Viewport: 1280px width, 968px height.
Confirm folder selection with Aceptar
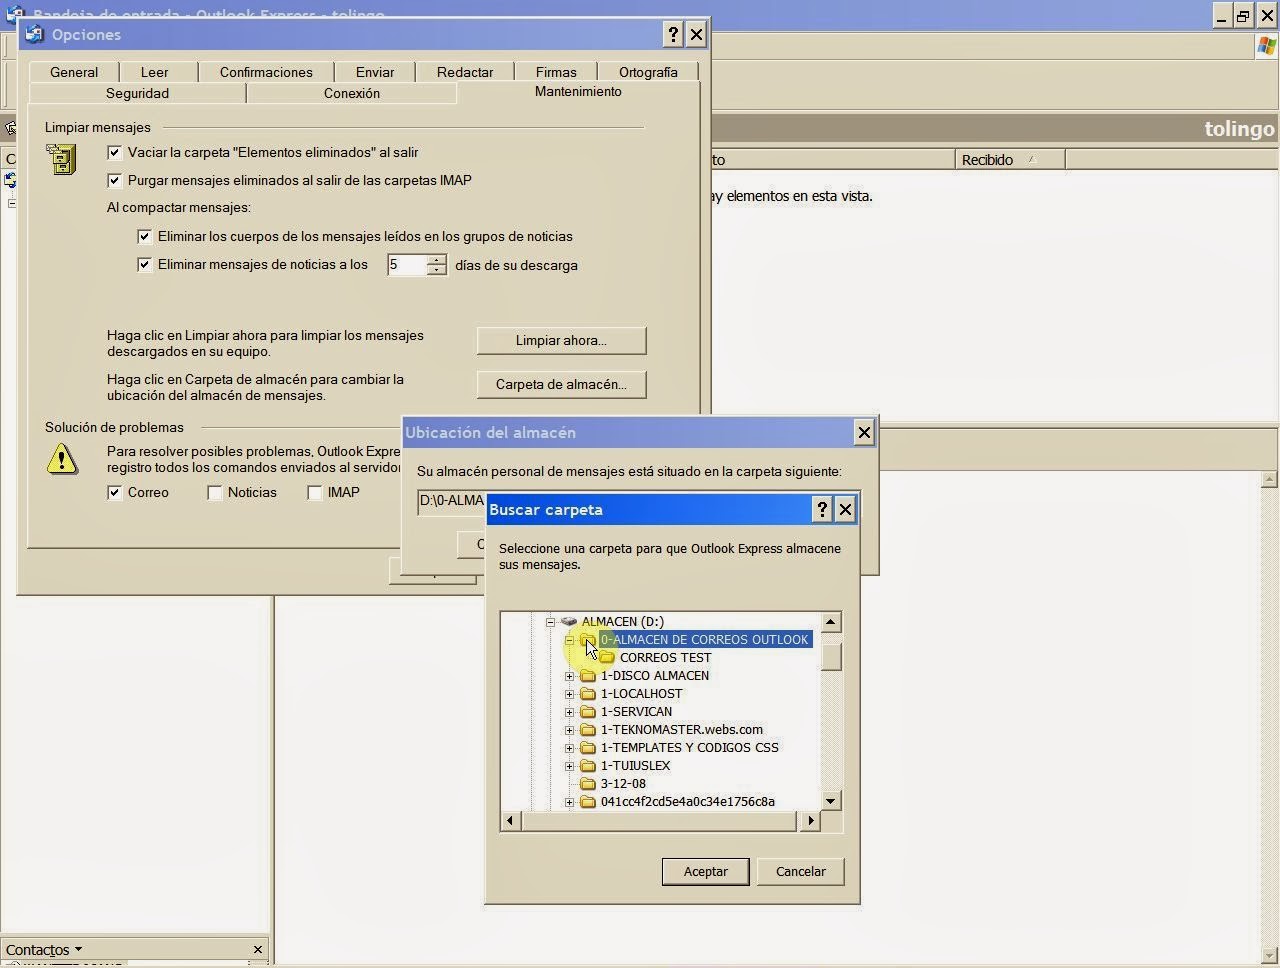pos(705,871)
